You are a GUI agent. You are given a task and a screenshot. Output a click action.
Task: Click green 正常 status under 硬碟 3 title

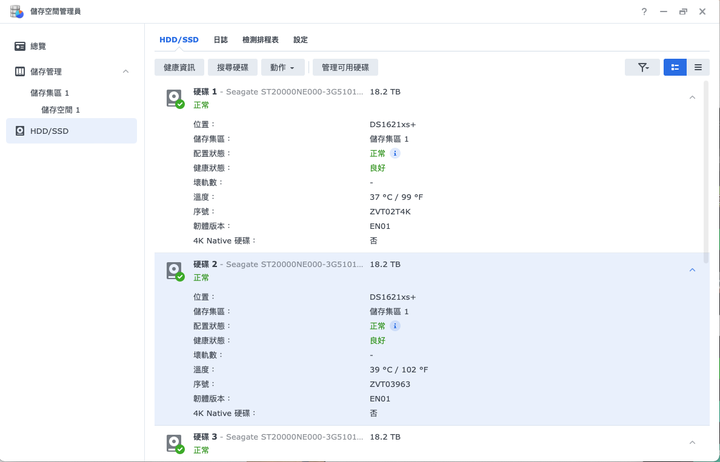[x=201, y=450]
